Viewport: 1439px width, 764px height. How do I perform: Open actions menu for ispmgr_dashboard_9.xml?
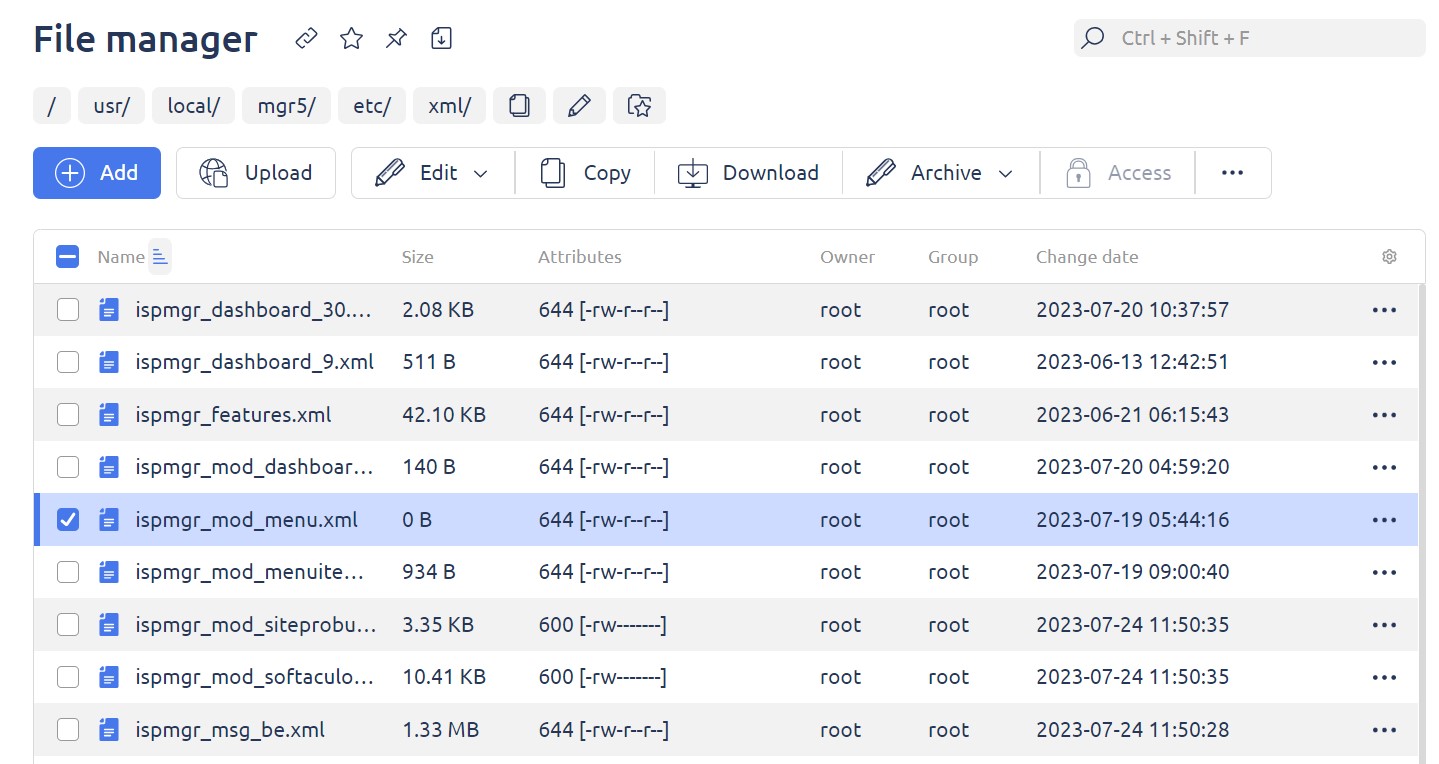[1384, 362]
